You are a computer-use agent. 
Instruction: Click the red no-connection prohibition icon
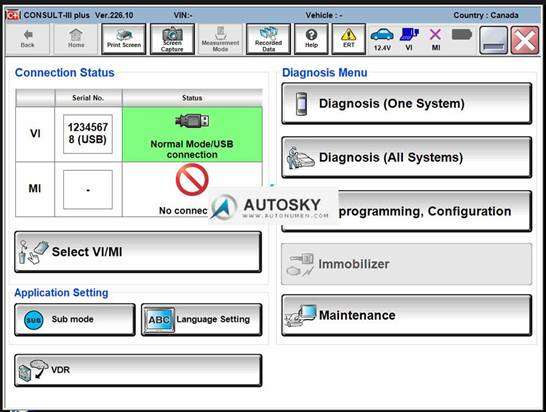click(192, 179)
